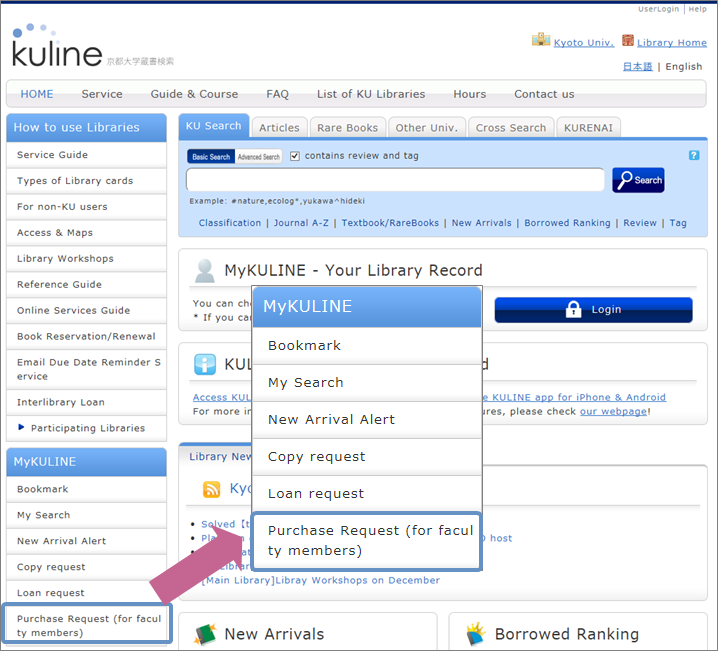Select Basic Search mode
This screenshot has width=718, height=651.
point(211,157)
